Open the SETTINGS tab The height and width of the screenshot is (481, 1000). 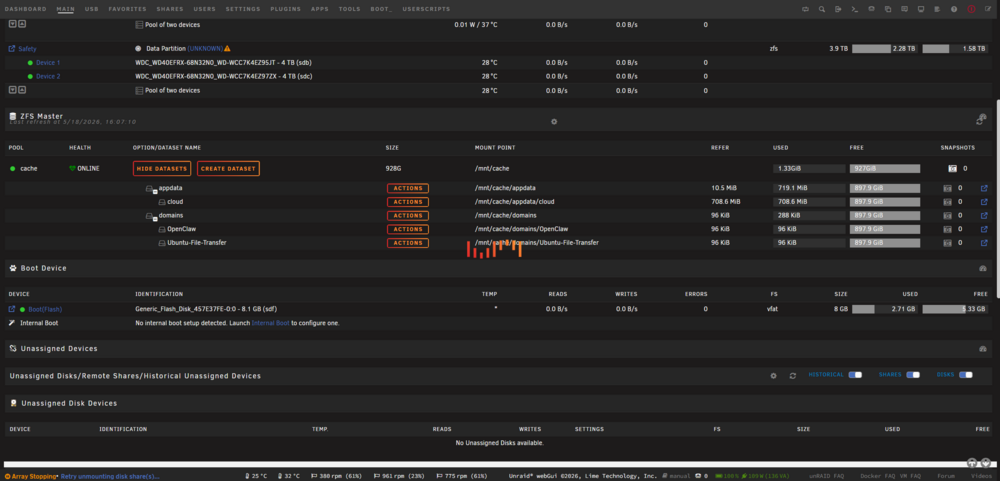243,9
